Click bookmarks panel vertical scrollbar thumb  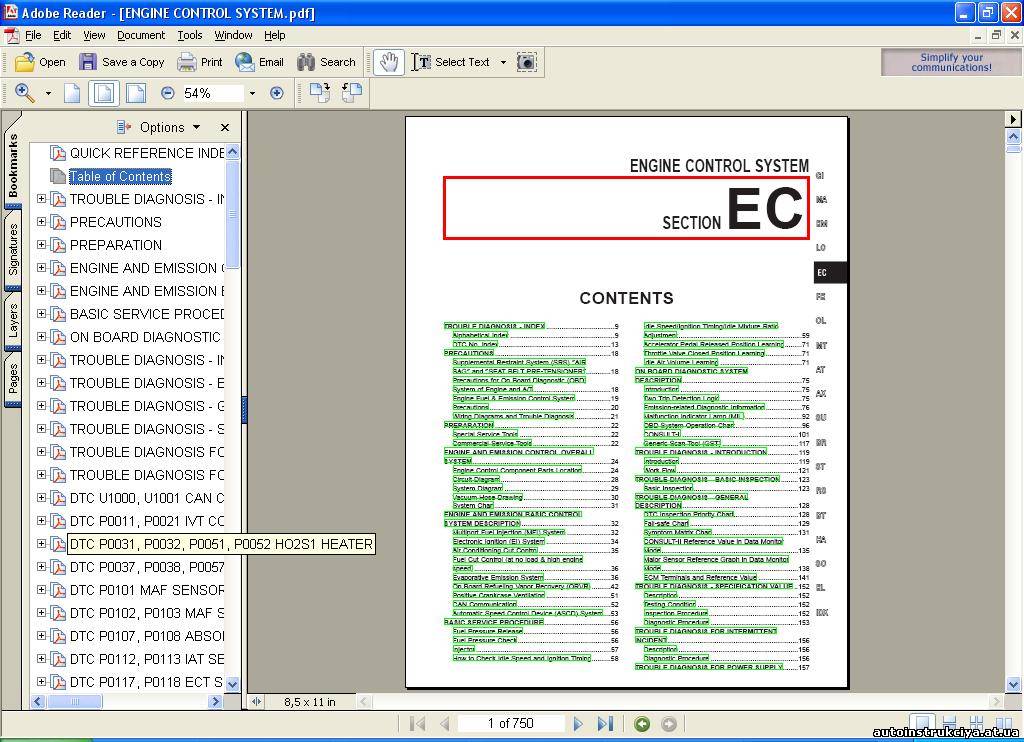[x=232, y=214]
